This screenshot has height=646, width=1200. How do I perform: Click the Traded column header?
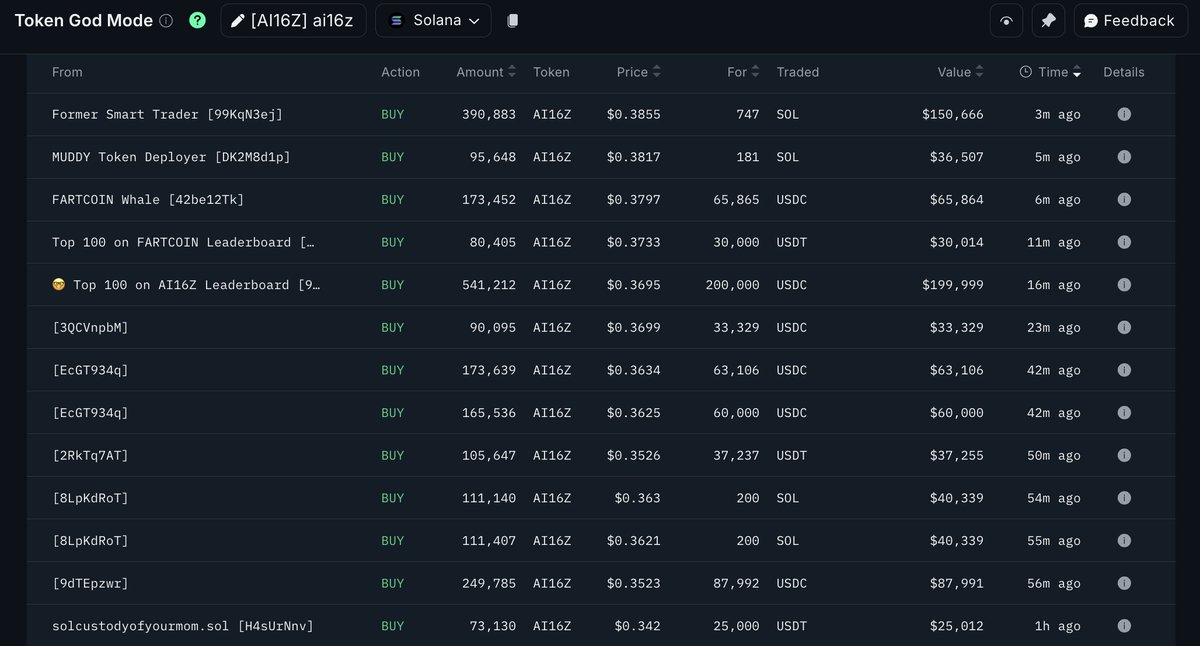pyautogui.click(x=797, y=72)
